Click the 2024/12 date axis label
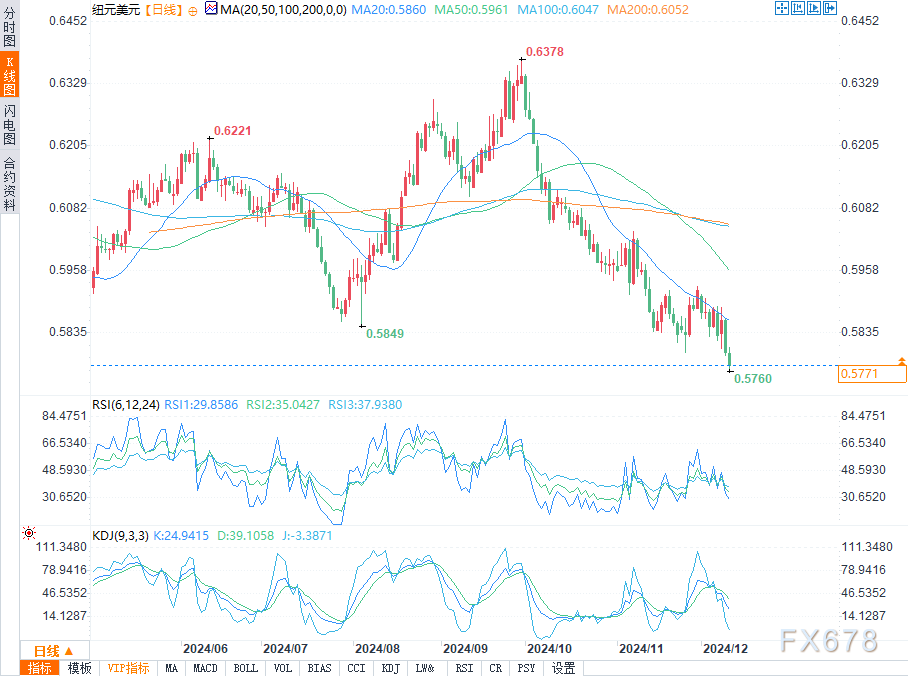The width and height of the screenshot is (908, 676). [x=726, y=649]
